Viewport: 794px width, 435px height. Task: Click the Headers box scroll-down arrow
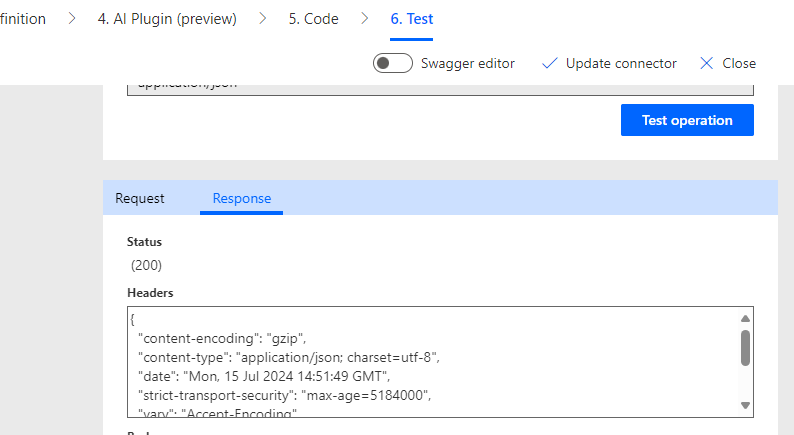745,405
